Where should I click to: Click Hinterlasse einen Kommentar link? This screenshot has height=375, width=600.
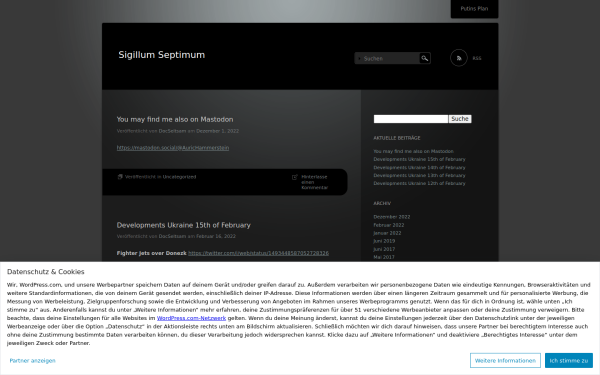315,182
